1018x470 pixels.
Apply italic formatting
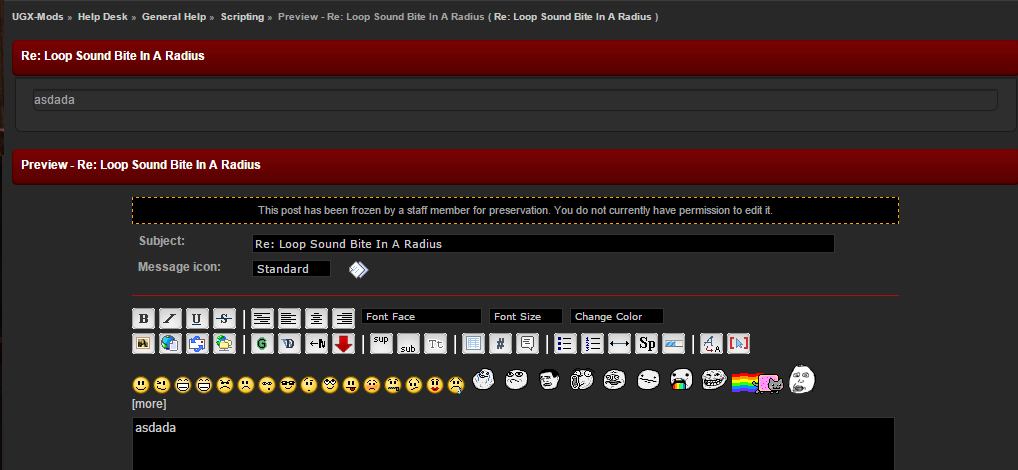[x=170, y=318]
